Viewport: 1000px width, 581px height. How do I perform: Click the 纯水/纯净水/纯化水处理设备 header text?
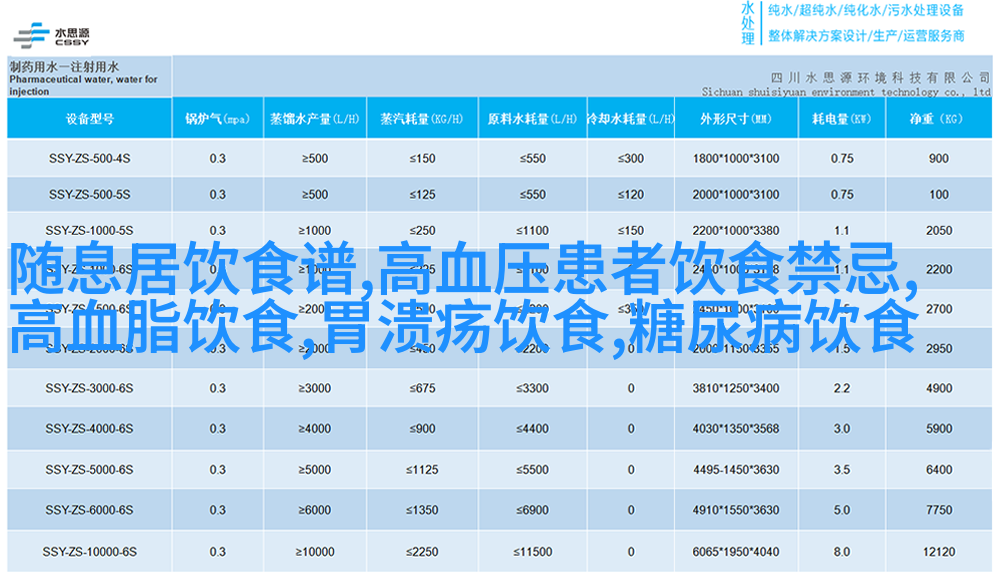(865, 11)
